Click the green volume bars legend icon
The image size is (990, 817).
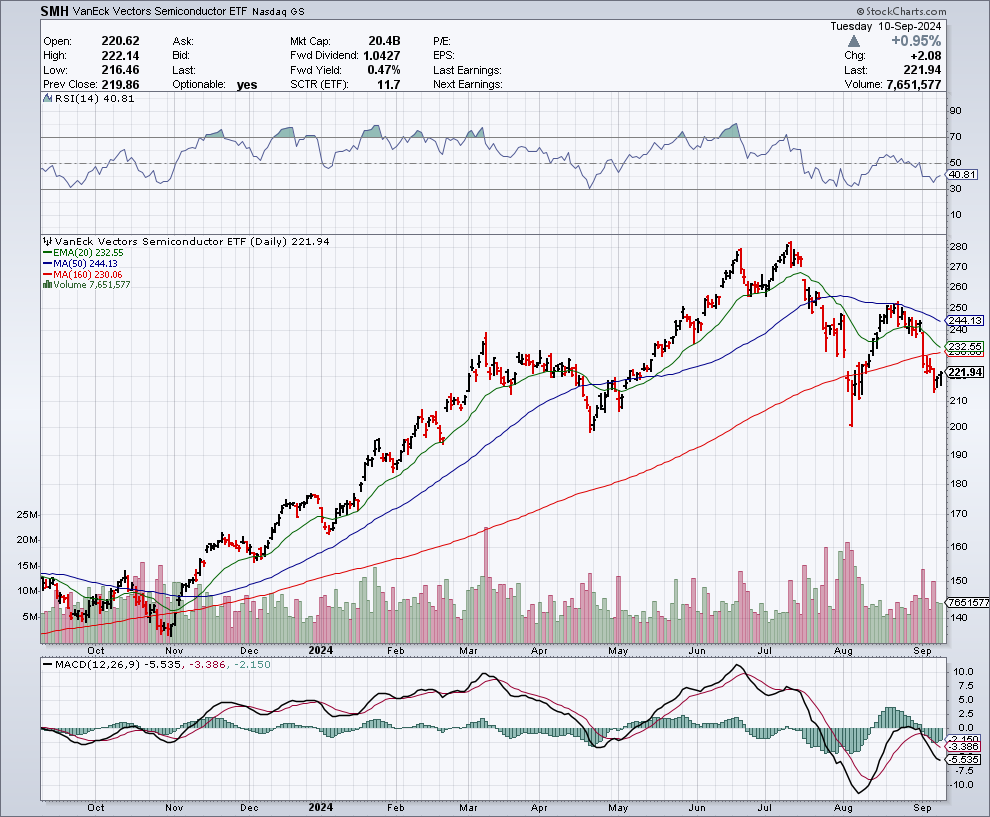46,285
